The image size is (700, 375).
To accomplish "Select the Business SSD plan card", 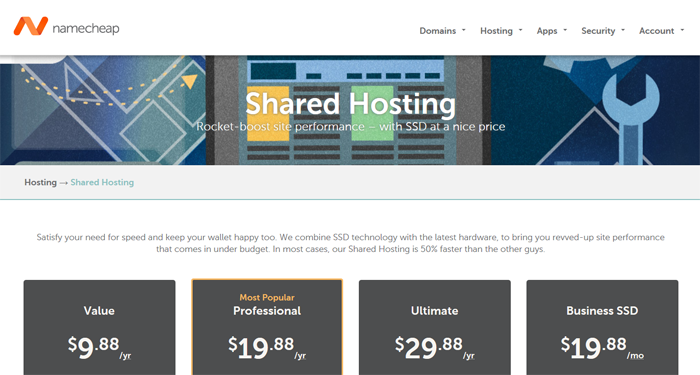I will 602,327.
